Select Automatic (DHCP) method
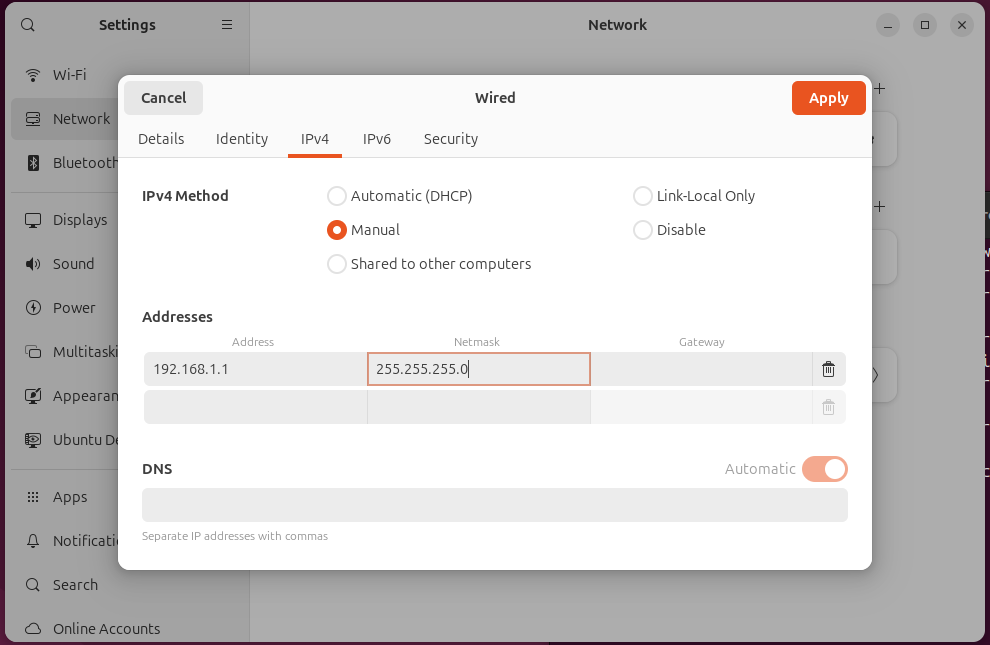The height and width of the screenshot is (645, 990). (337, 196)
